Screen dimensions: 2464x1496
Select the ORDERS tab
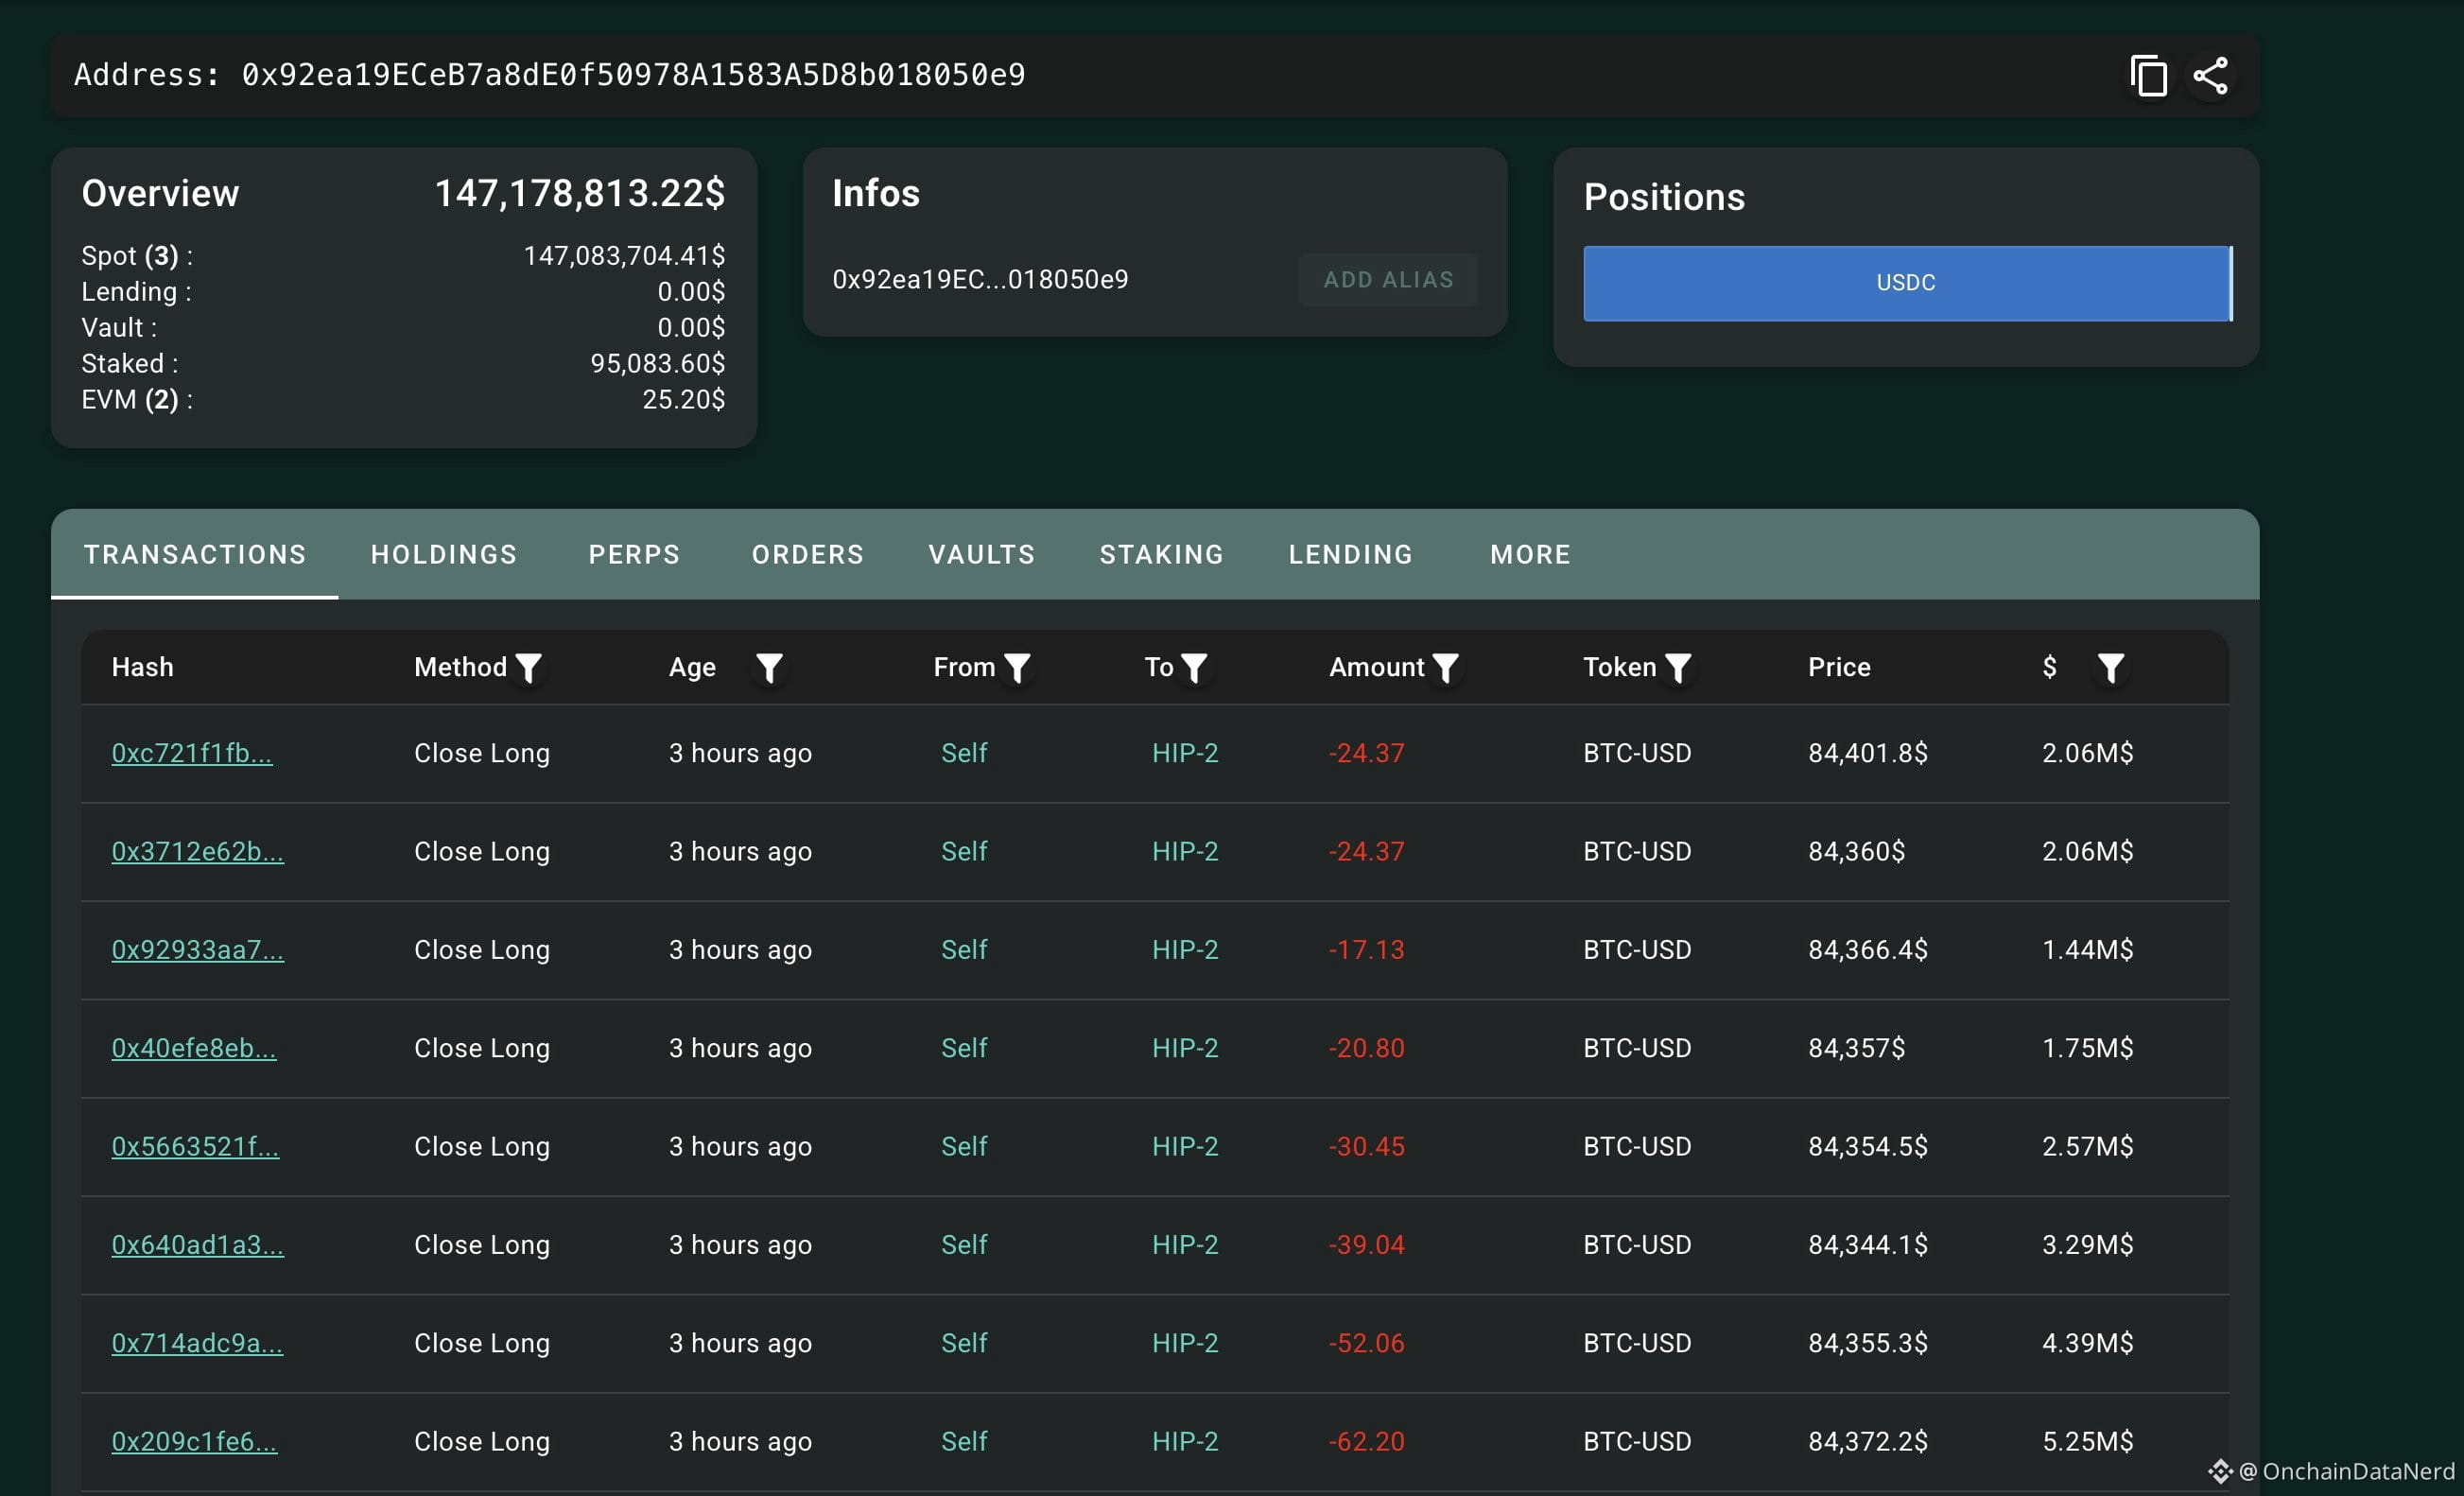(x=807, y=554)
